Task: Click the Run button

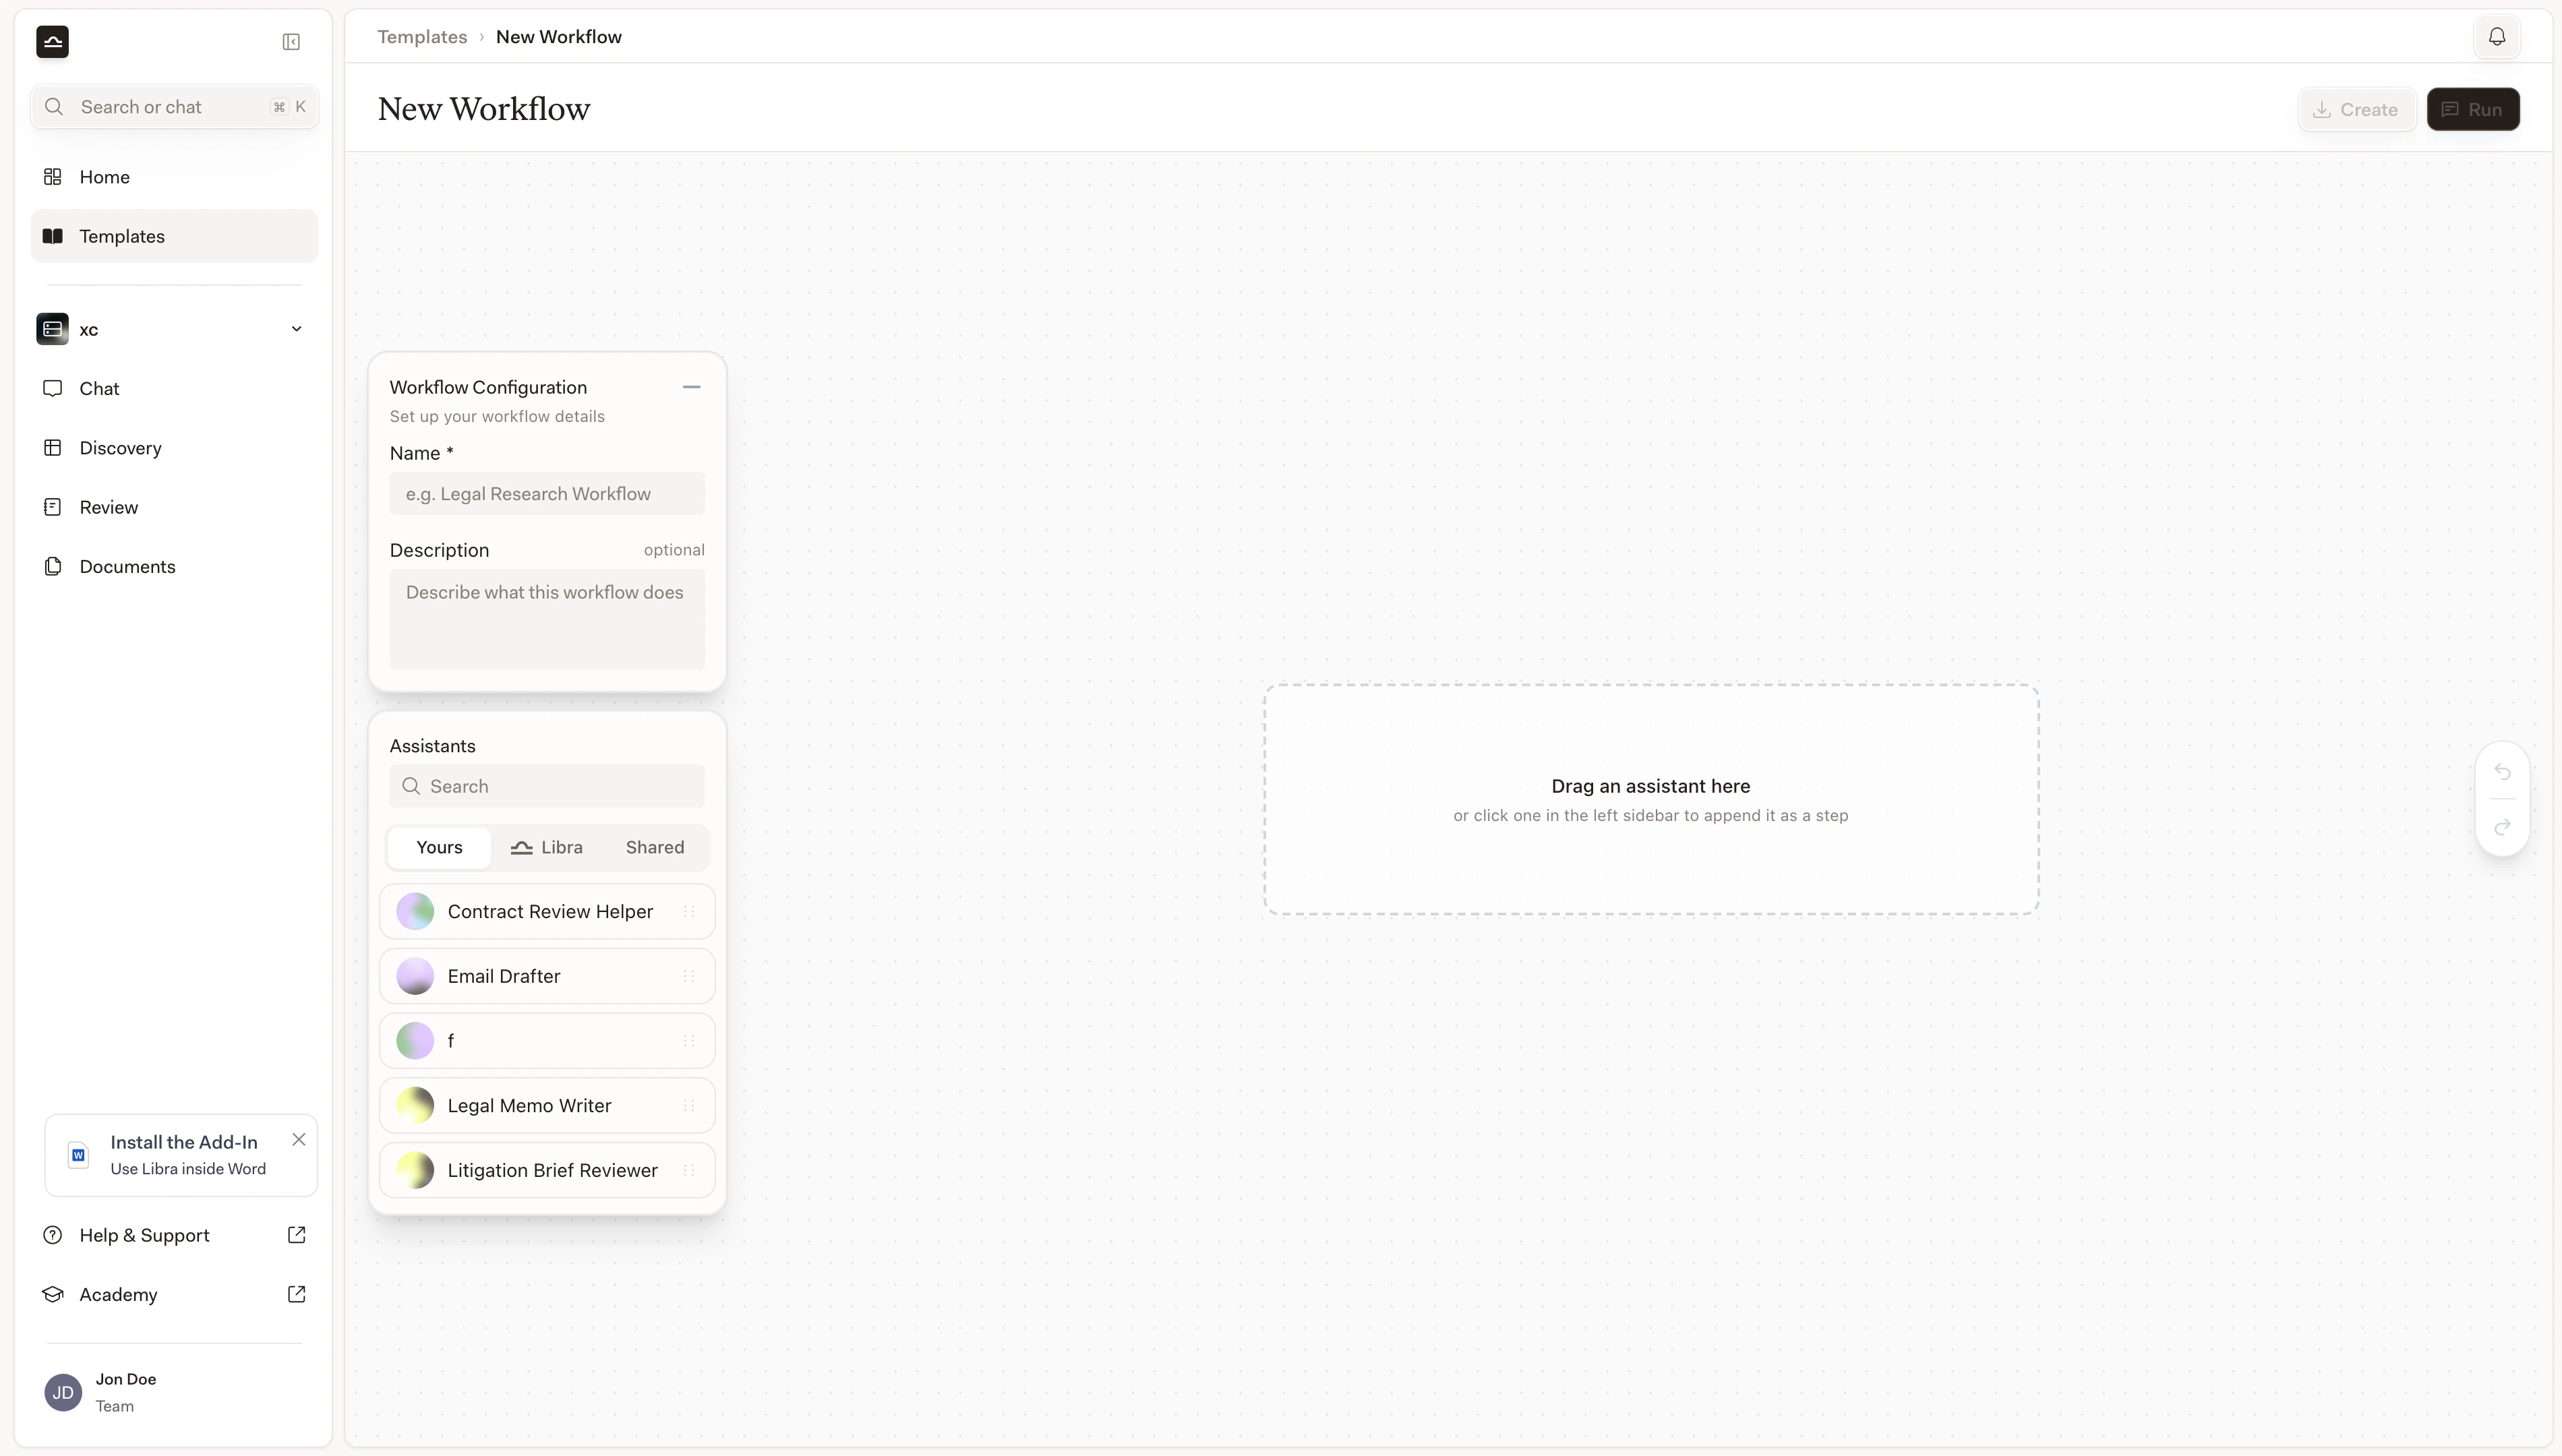Action: (x=2472, y=110)
